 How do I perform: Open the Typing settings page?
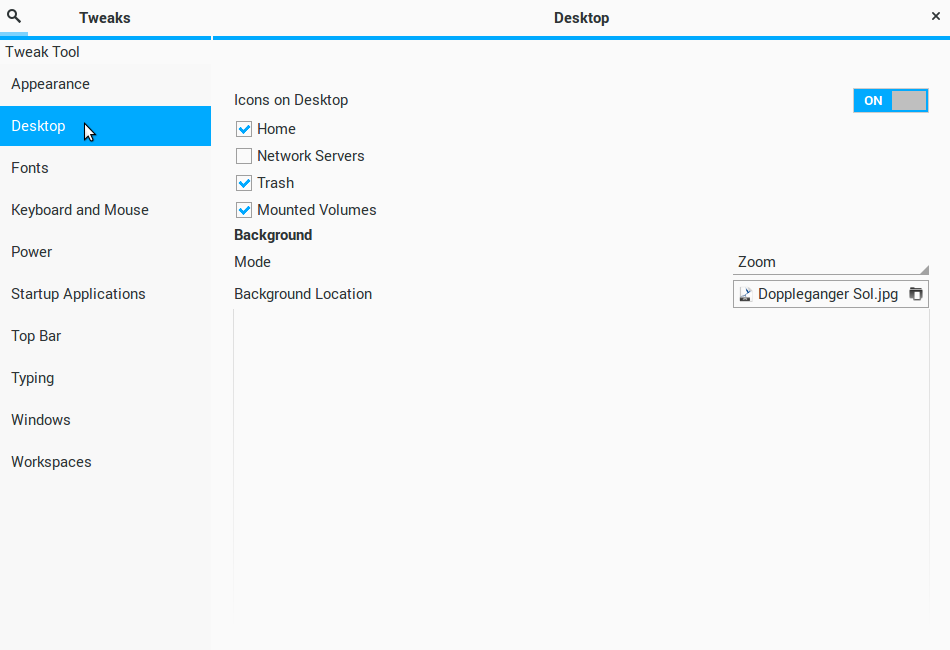[33, 378]
